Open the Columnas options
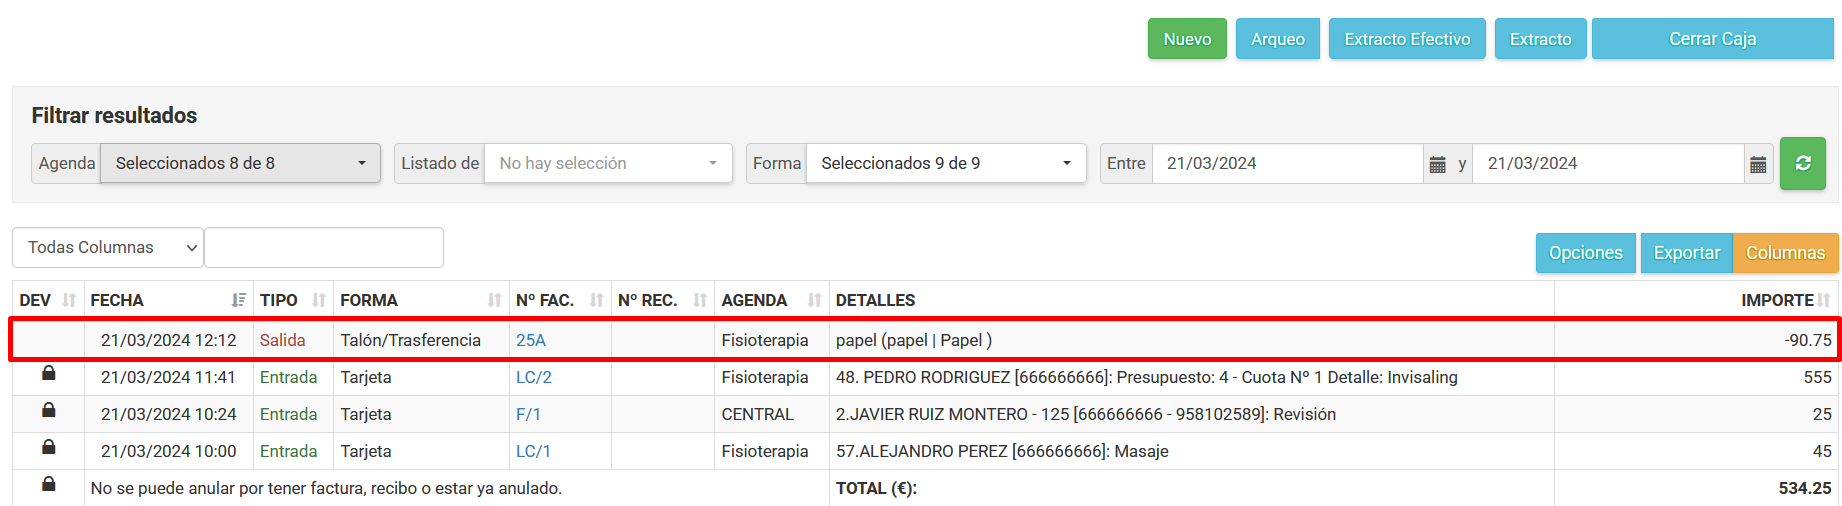1842x506 pixels. tap(1785, 253)
